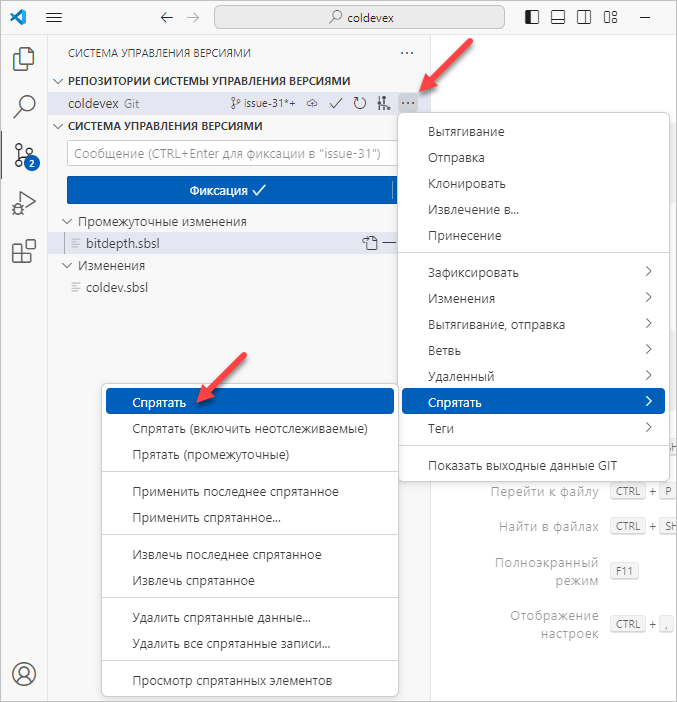Click the commit message input field
Image resolution: width=677 pixels, height=702 pixels.
(230, 154)
